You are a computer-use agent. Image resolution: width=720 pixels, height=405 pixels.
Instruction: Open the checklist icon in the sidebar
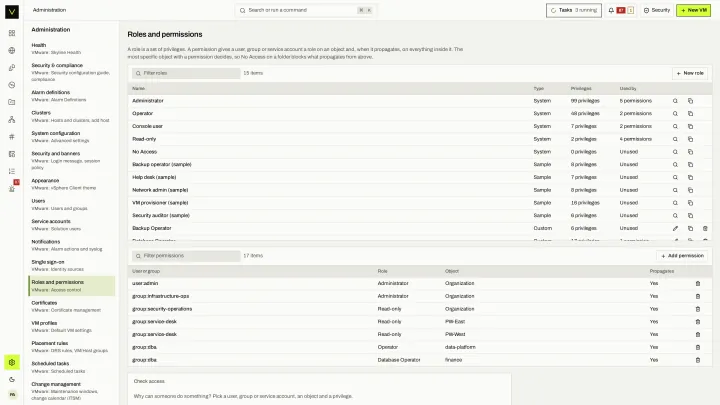click(12, 171)
